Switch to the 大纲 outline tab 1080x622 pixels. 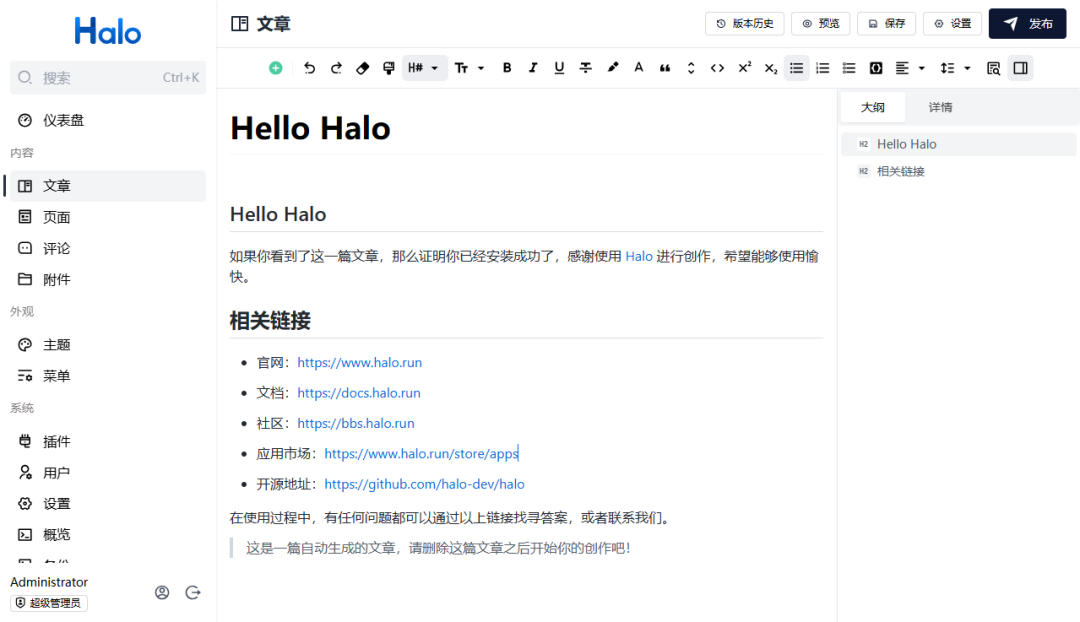pyautogui.click(x=873, y=107)
